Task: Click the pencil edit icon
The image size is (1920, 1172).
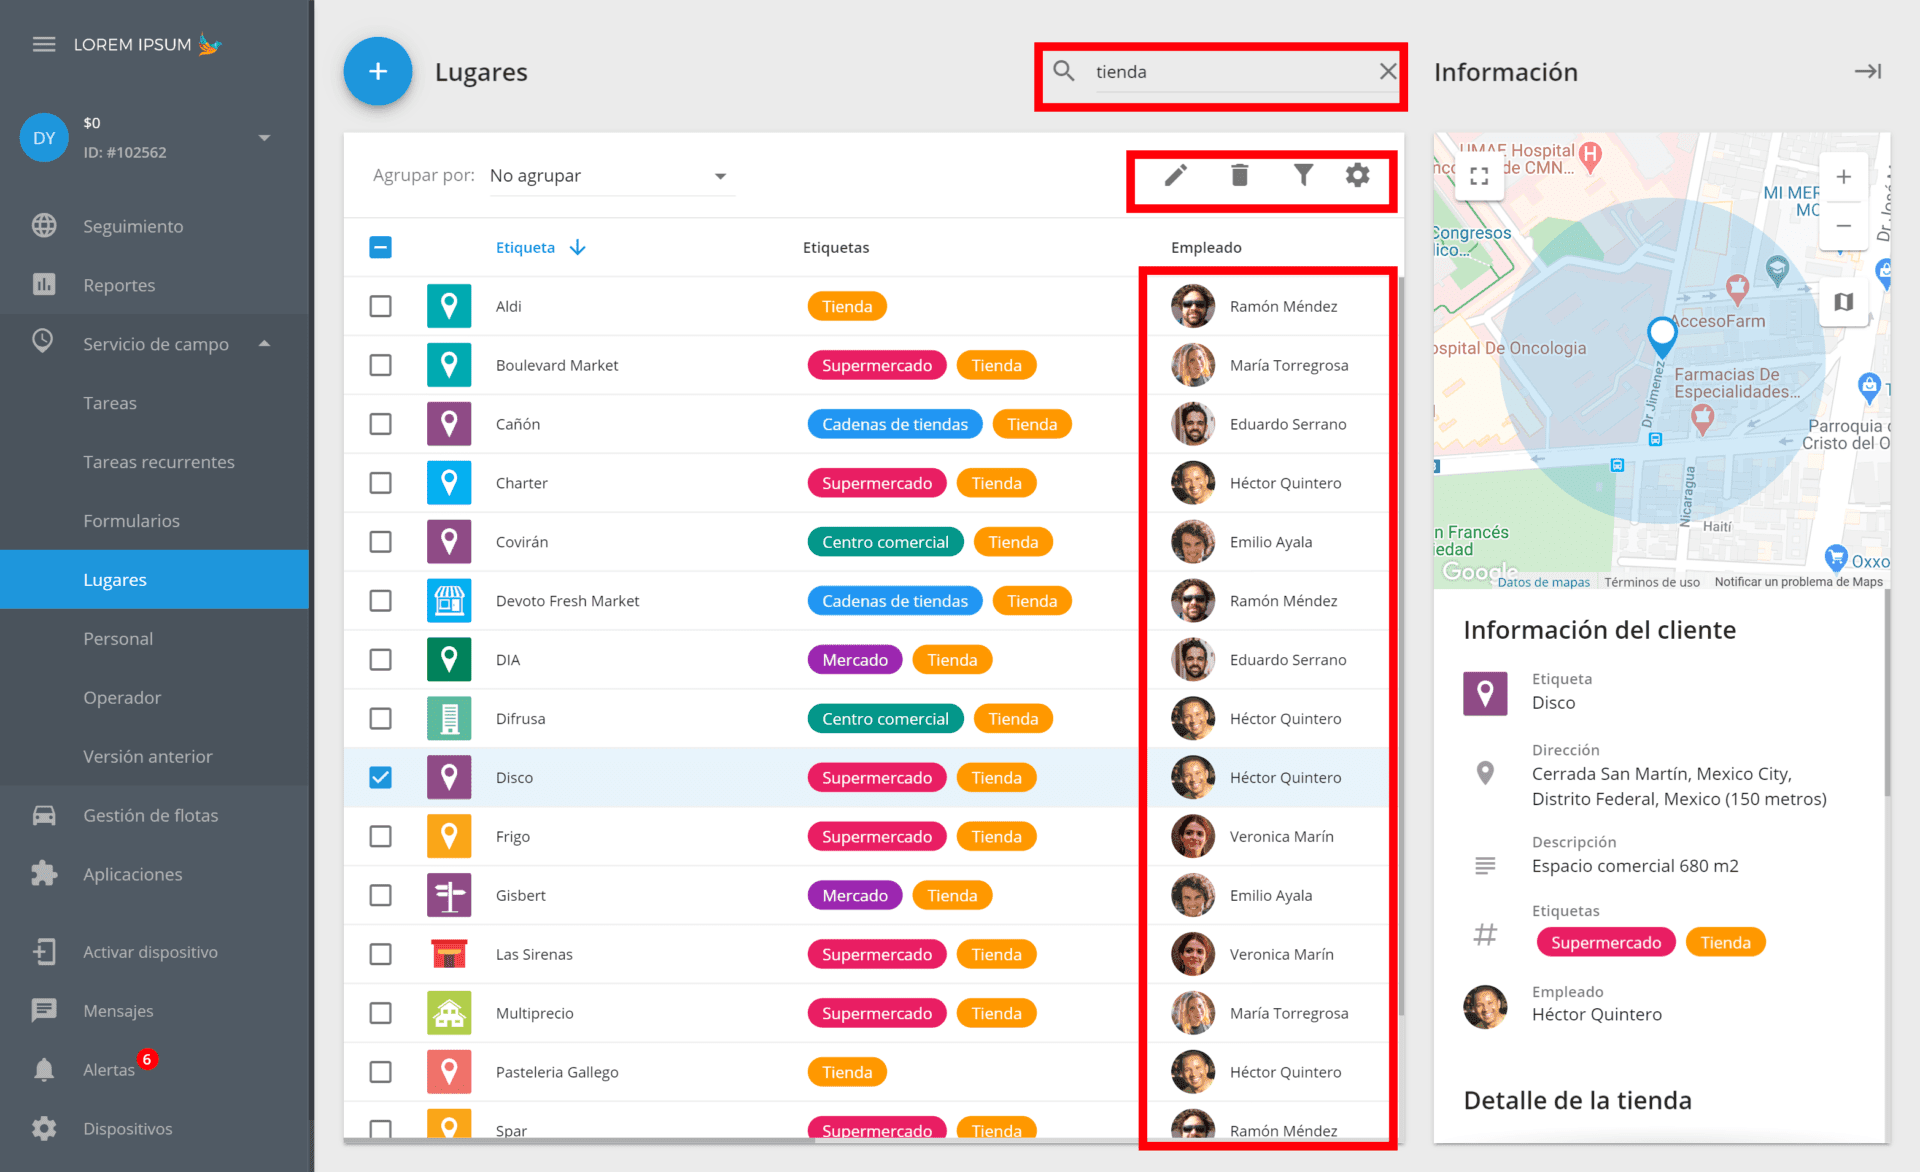Action: point(1176,176)
